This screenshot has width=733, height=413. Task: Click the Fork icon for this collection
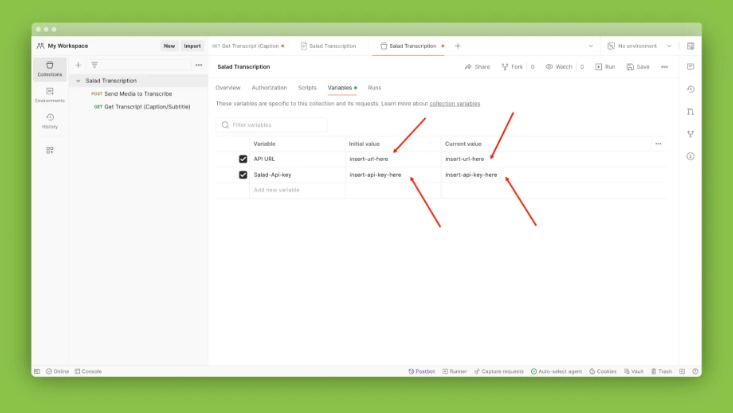coord(505,67)
